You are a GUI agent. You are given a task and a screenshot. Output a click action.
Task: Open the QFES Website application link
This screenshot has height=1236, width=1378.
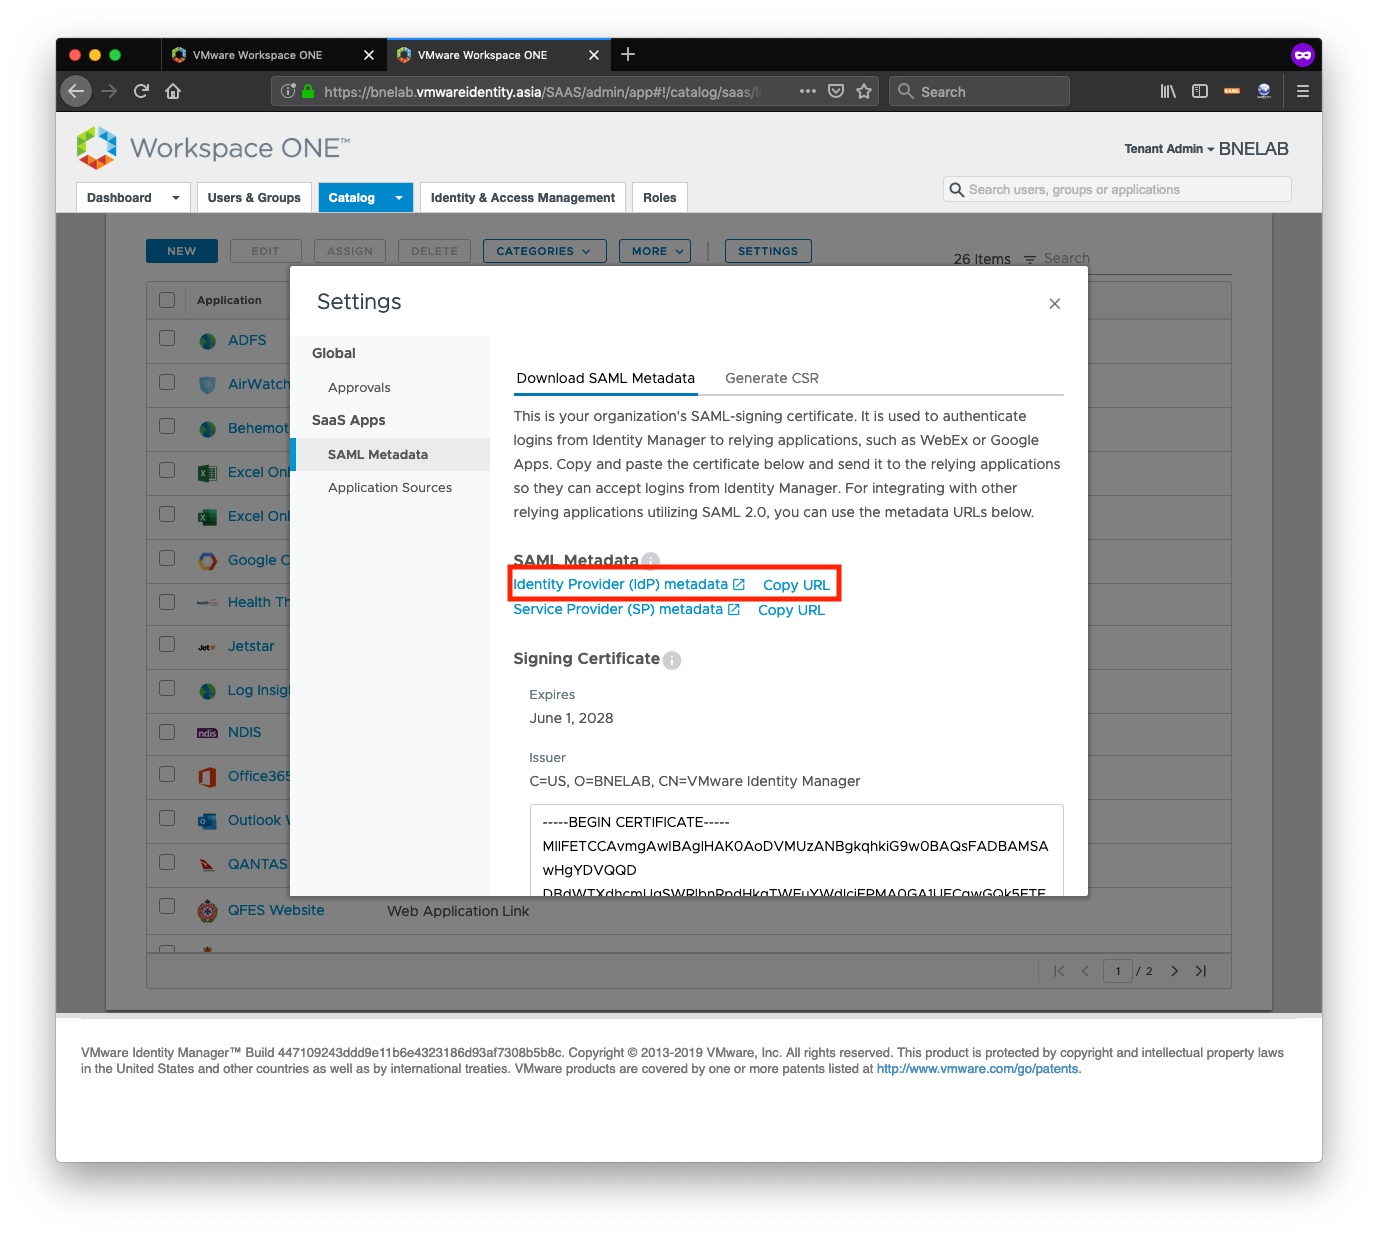click(x=276, y=911)
